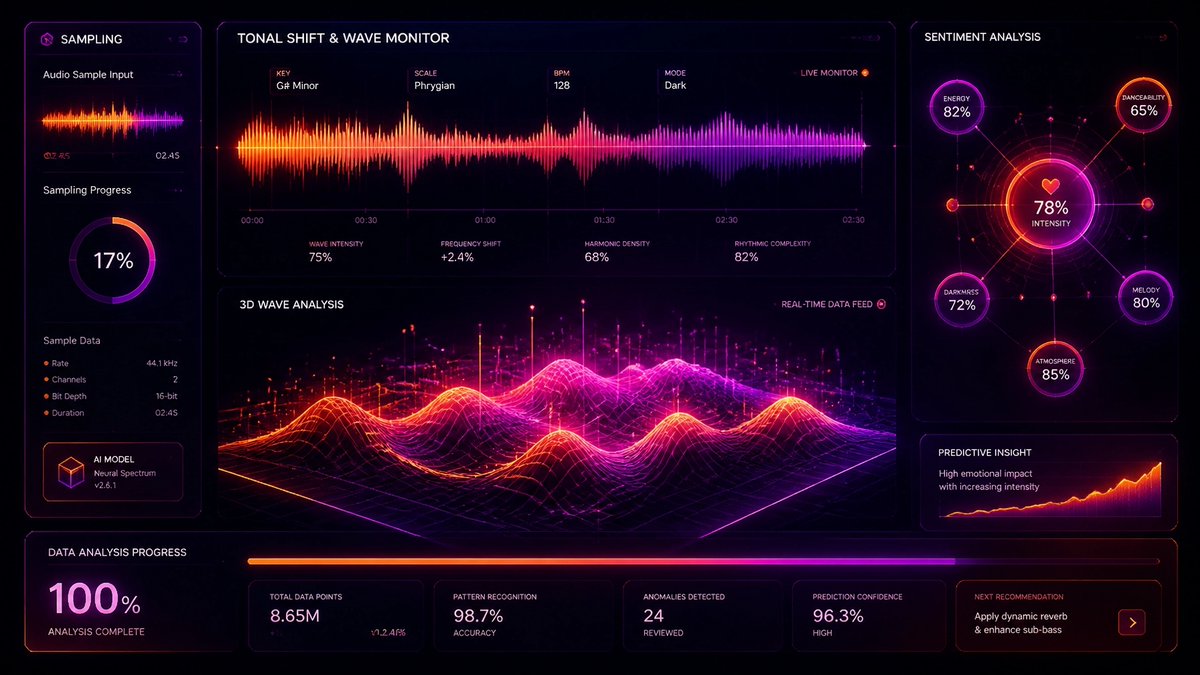
Task: Click the 01:30 timeline marker
Action: coord(604,220)
